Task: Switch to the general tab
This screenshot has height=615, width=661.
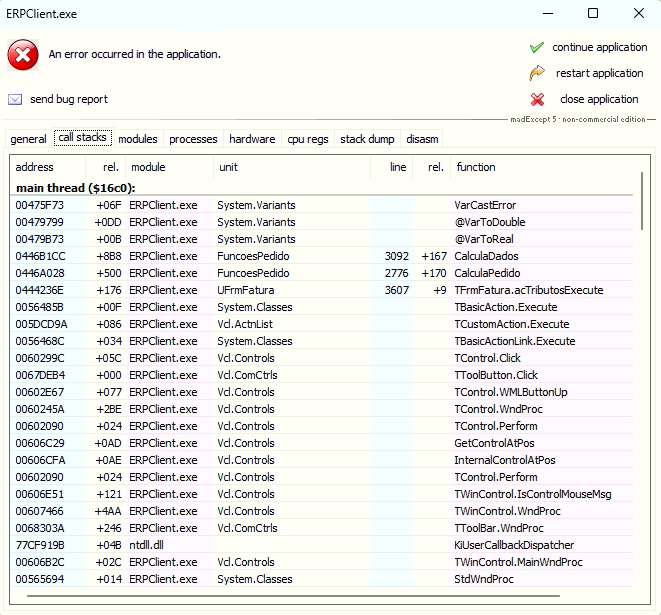Action: pyautogui.click(x=28, y=139)
